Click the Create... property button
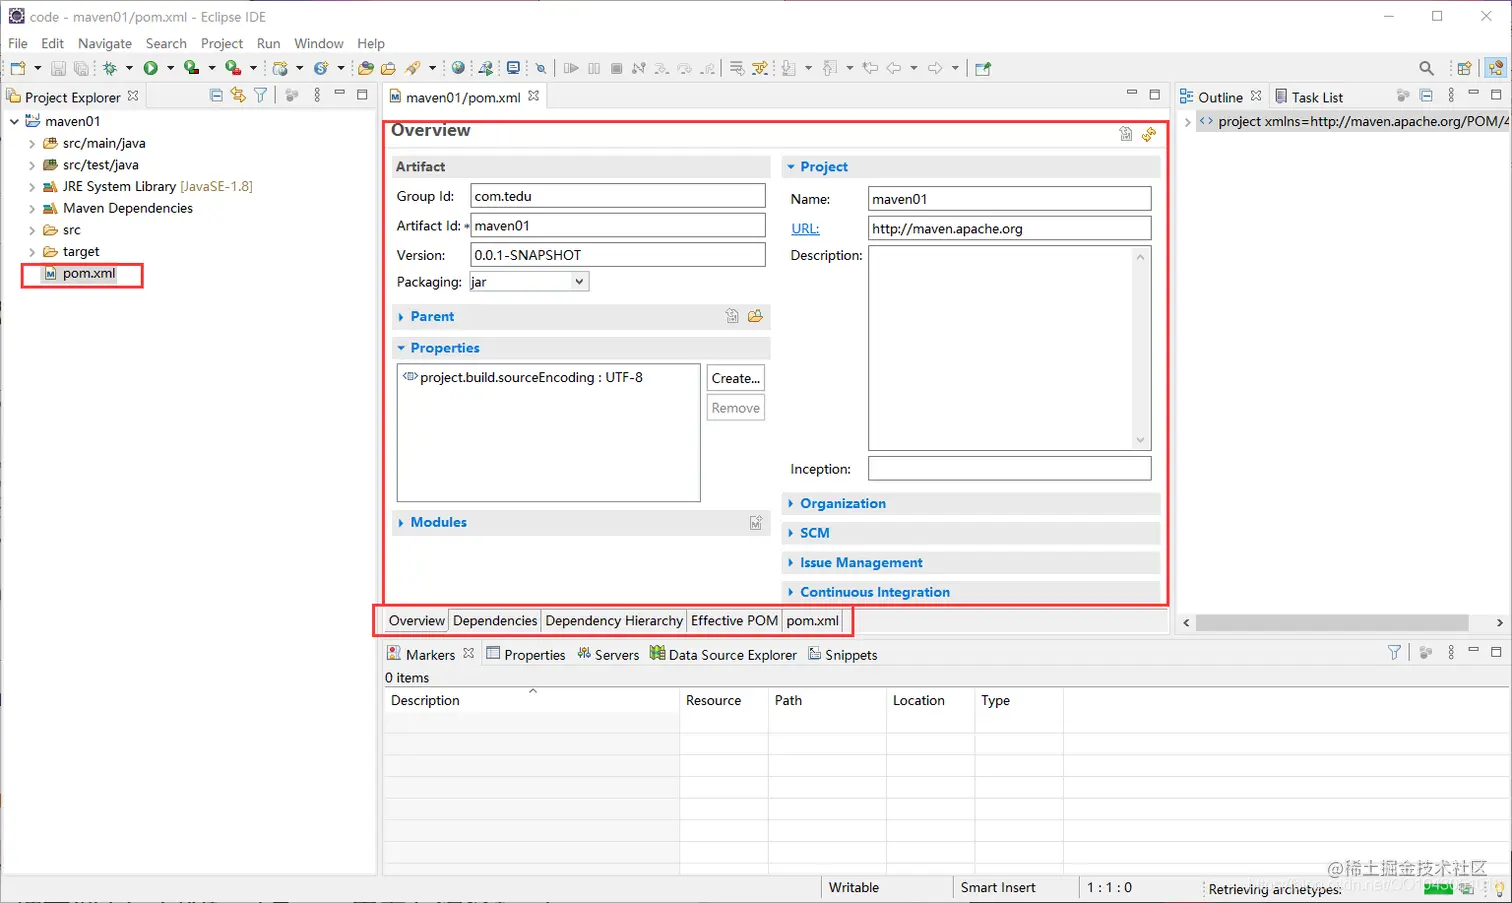 click(x=736, y=378)
